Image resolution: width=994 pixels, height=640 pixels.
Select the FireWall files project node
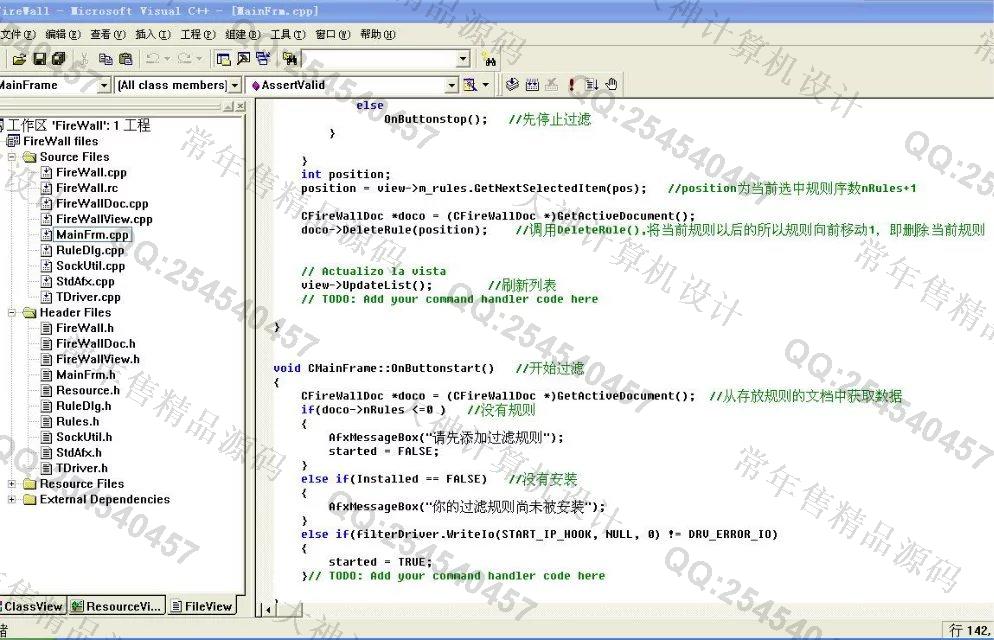tap(61, 141)
